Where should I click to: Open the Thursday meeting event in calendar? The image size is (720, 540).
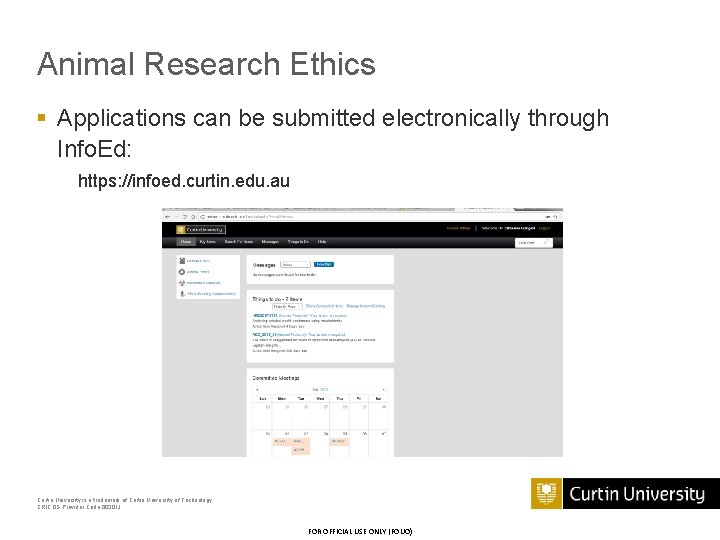click(339, 441)
